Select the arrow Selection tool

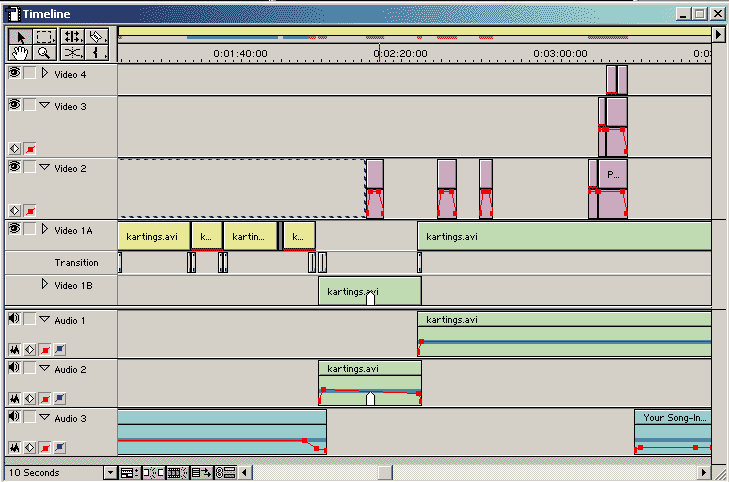pos(19,36)
